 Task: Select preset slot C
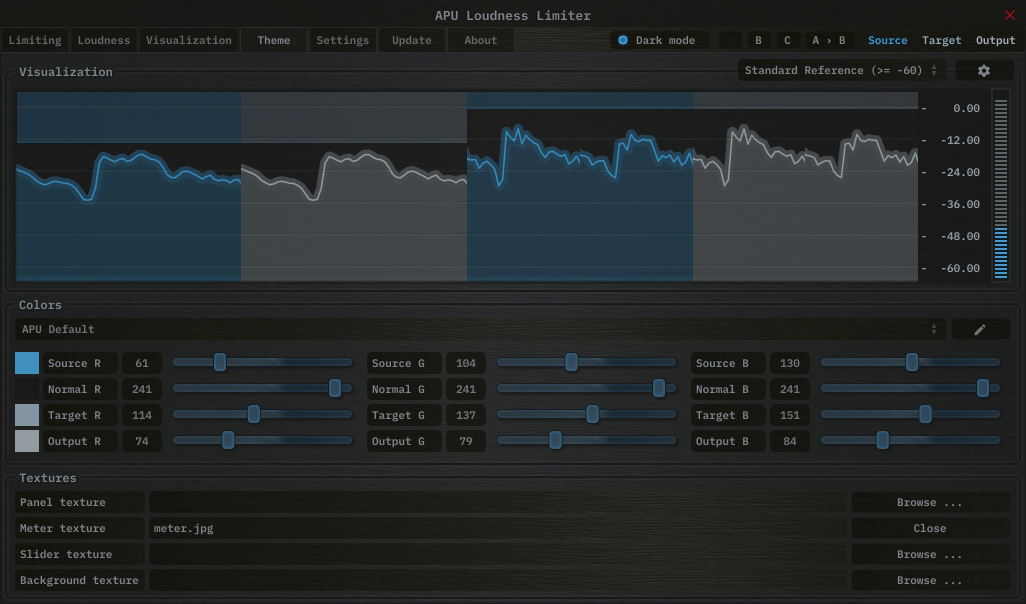tap(787, 41)
